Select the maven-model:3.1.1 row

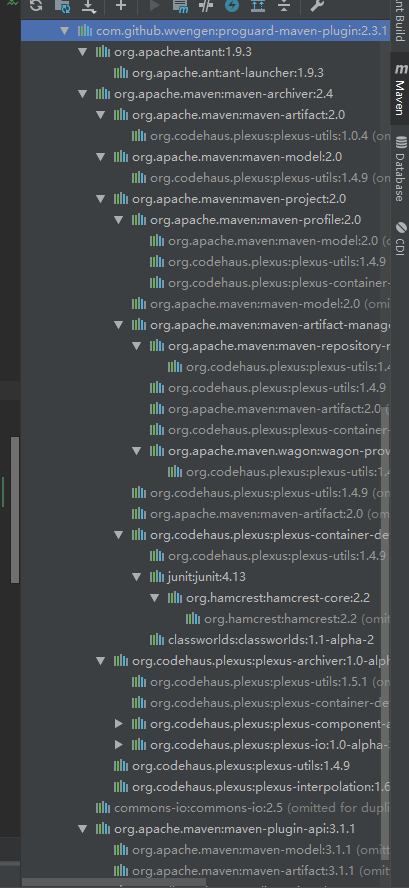point(205,849)
